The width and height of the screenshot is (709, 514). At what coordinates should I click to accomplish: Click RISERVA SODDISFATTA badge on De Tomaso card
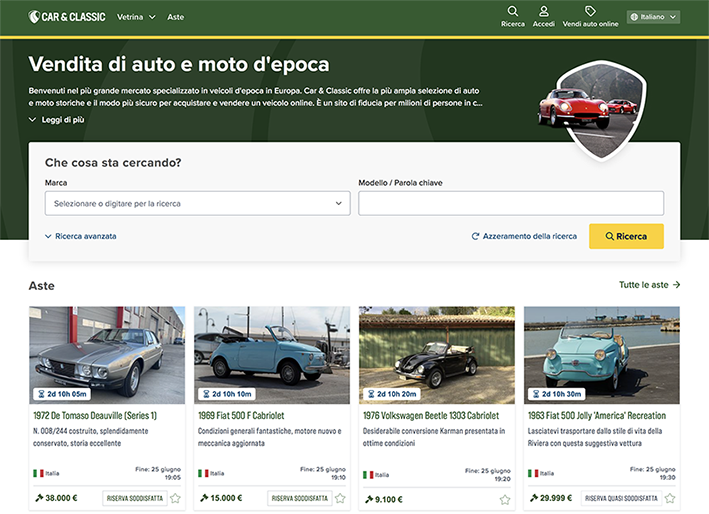135,498
